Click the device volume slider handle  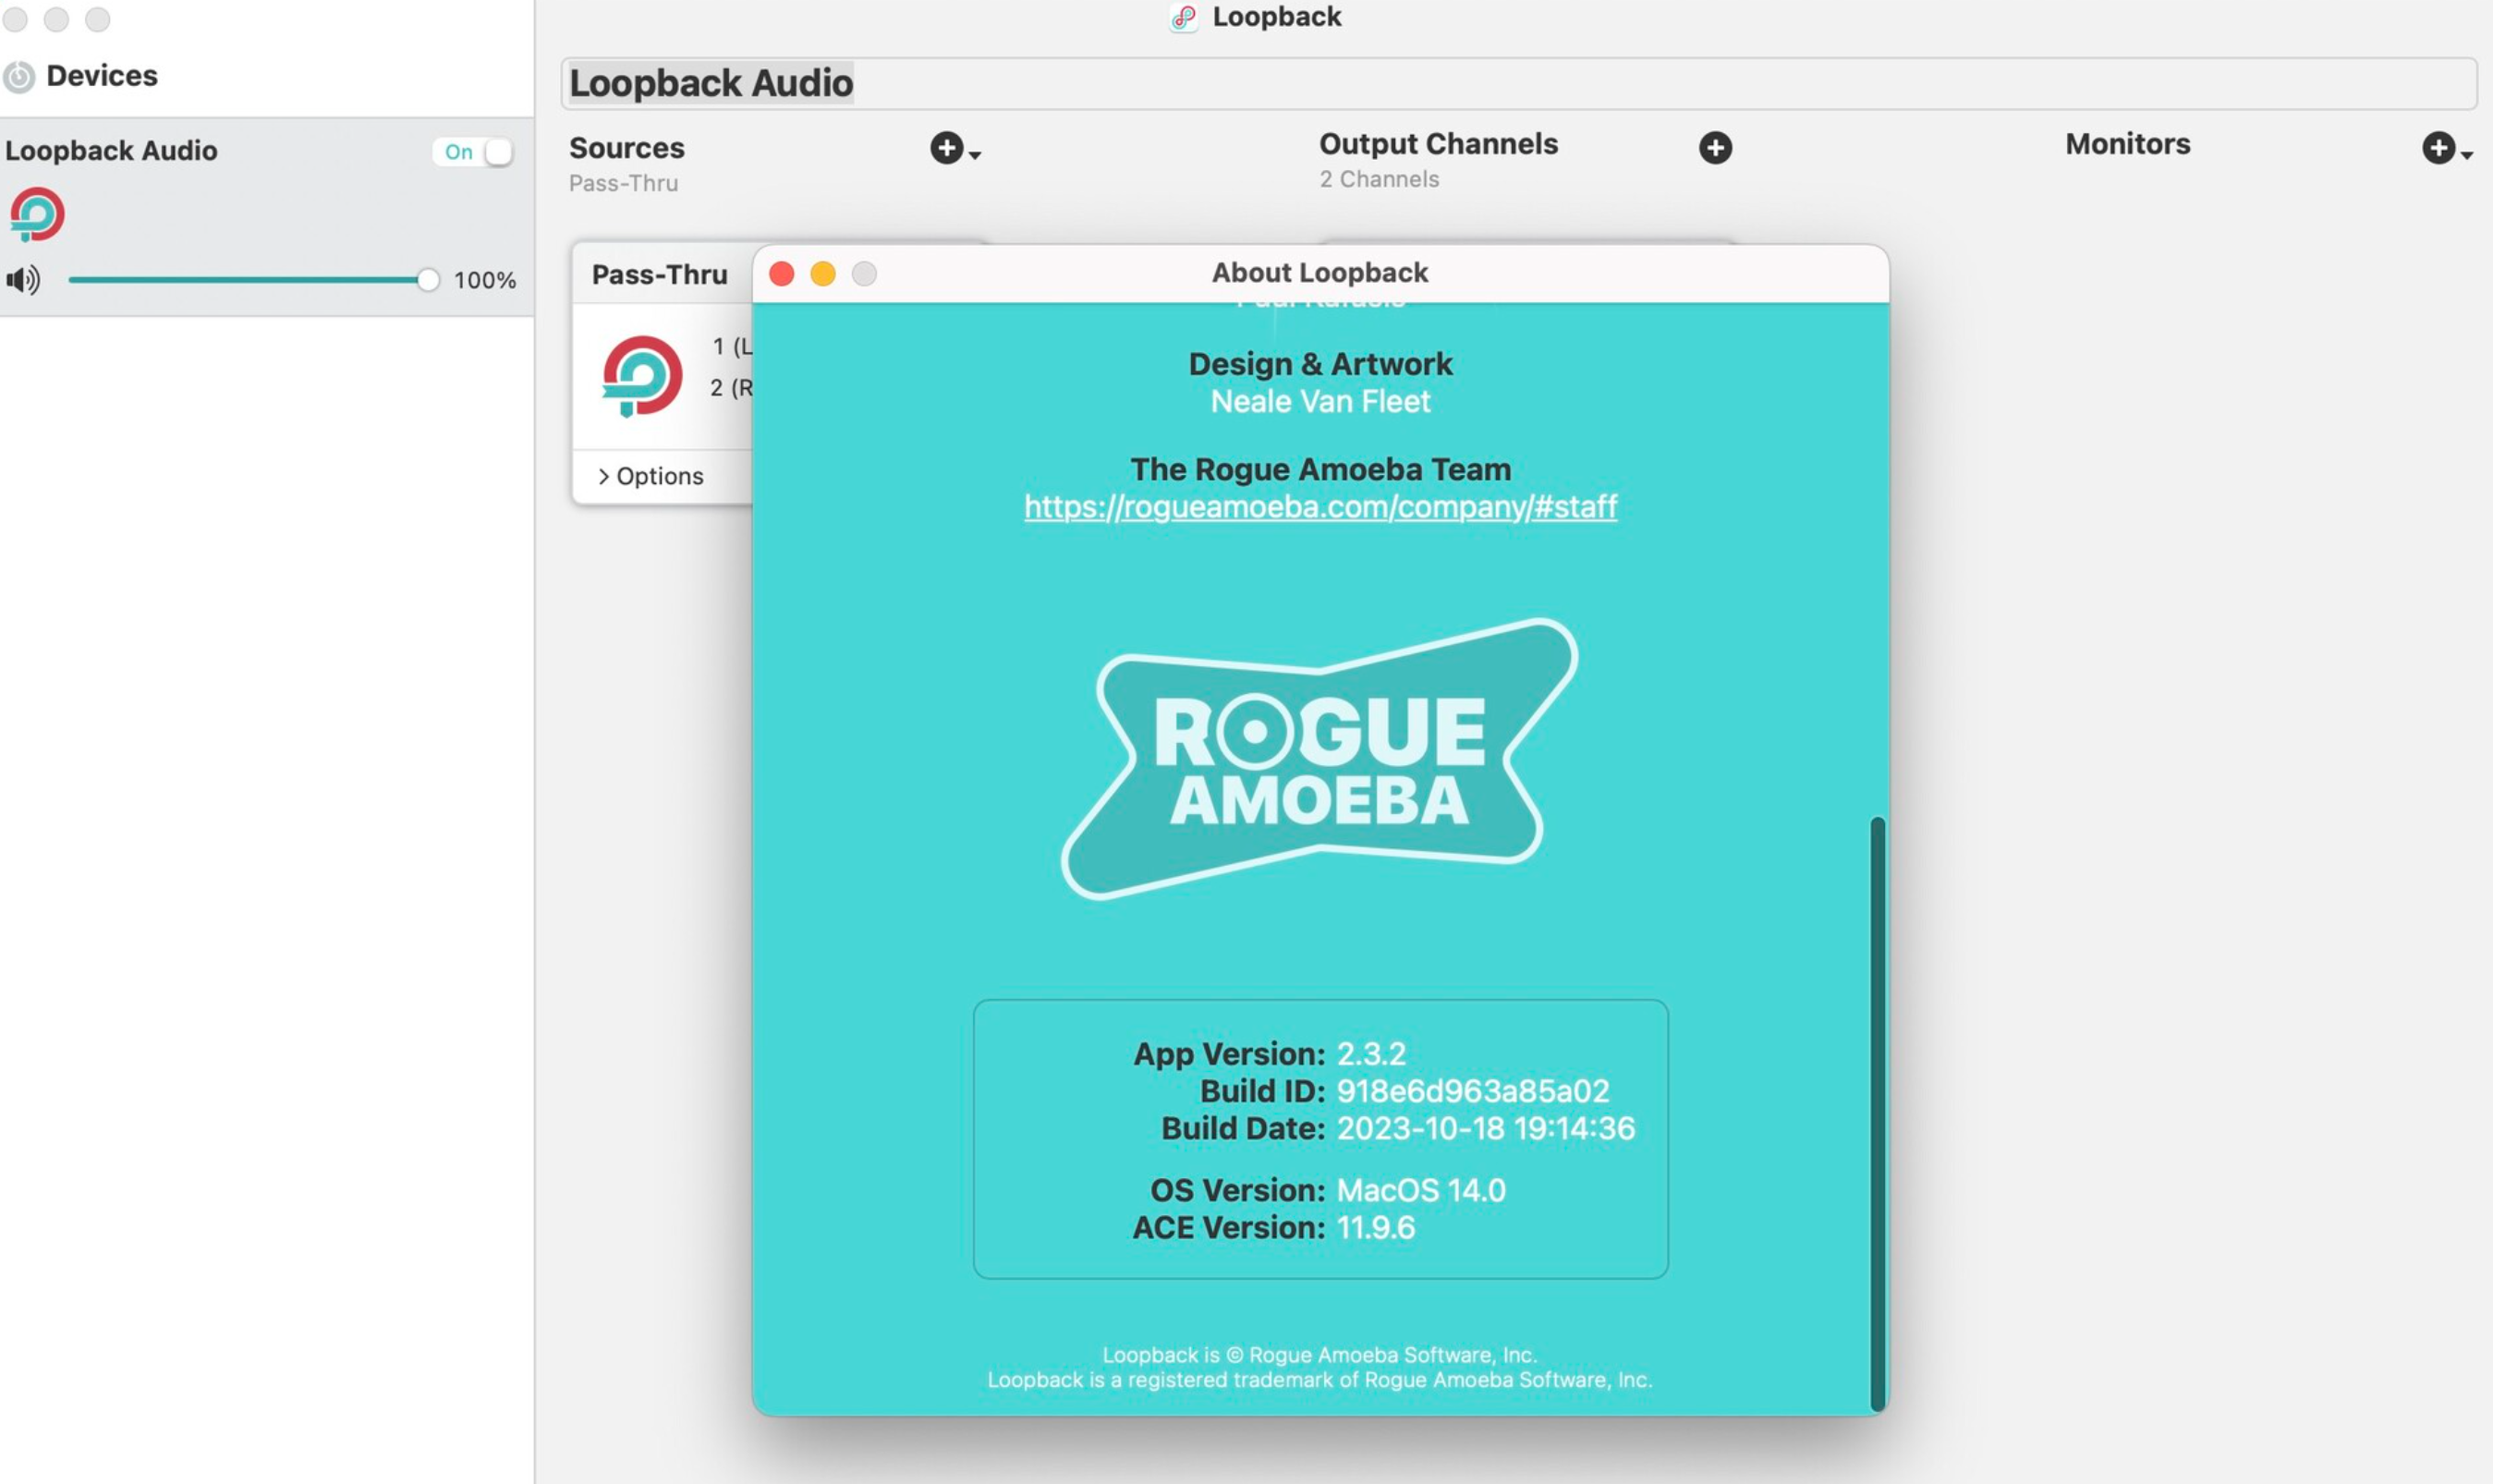428,280
